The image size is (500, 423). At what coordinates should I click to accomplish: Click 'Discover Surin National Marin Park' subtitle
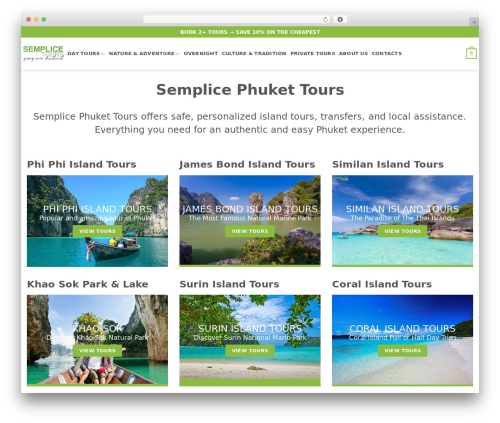click(x=250, y=338)
